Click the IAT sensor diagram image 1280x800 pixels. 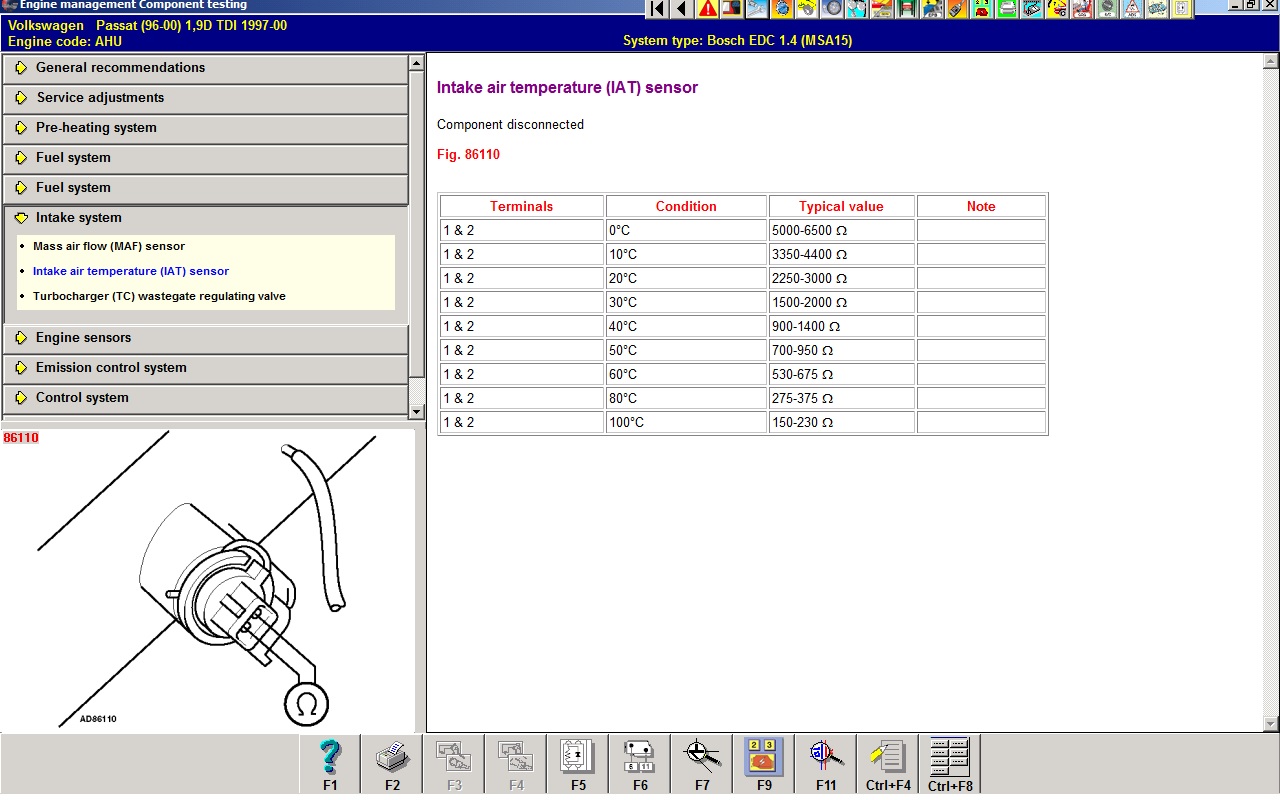pos(207,580)
